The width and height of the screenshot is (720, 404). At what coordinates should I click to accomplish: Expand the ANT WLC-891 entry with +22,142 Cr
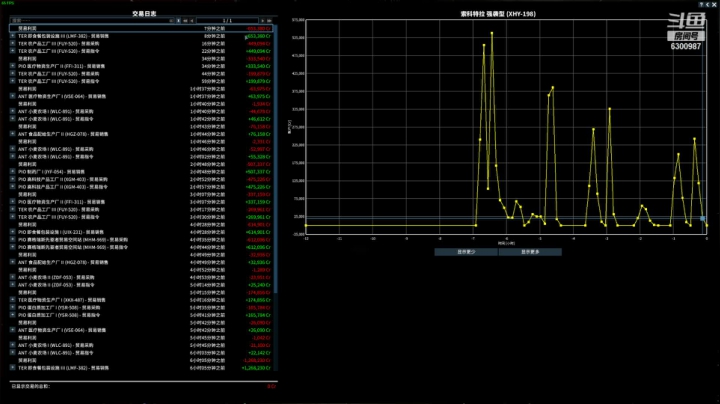point(13,353)
